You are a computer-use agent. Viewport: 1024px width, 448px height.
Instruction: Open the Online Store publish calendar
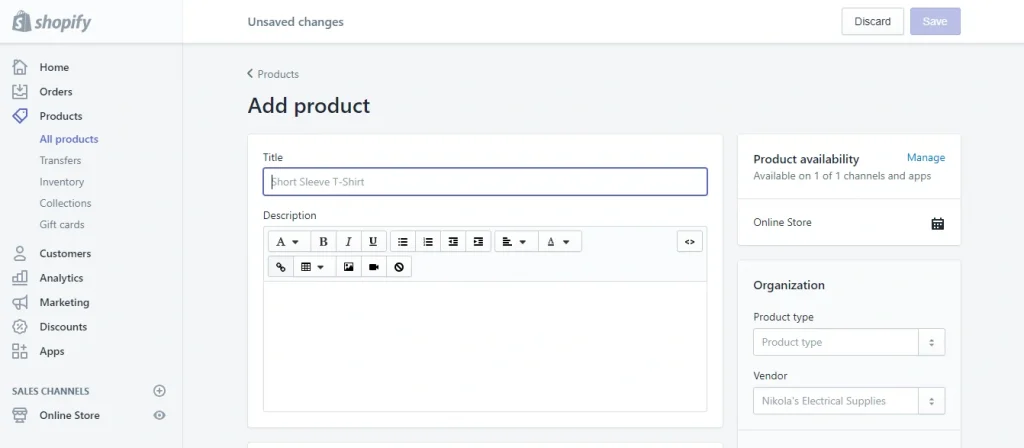pos(937,224)
